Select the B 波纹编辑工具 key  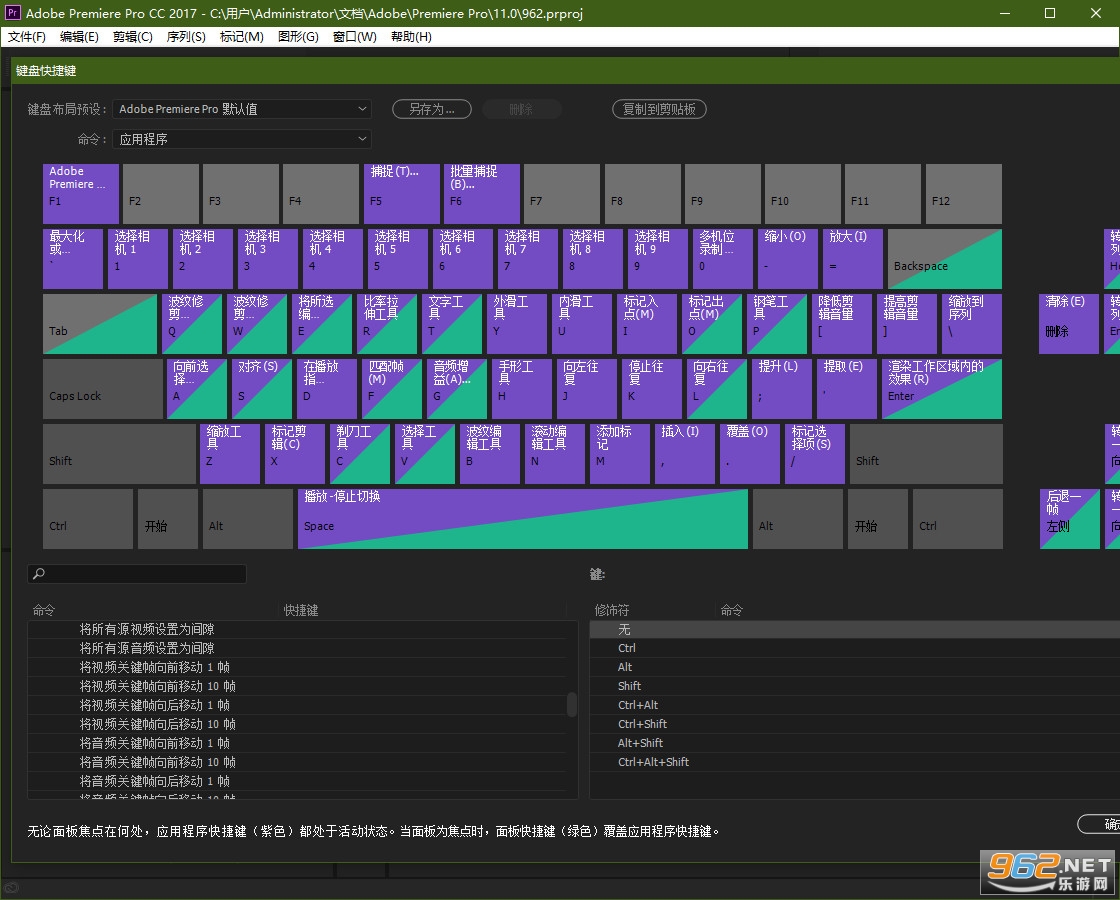pos(490,454)
